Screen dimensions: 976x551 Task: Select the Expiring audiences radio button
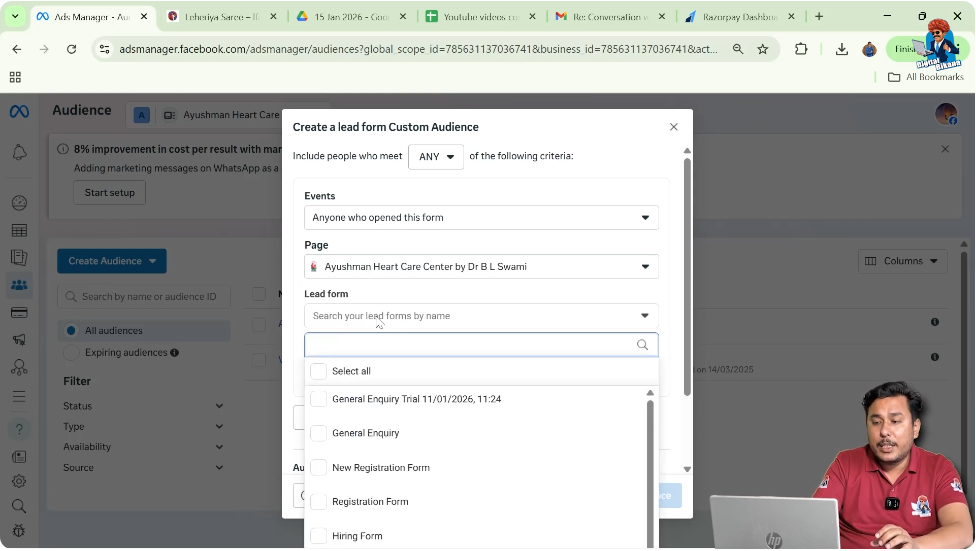tap(71, 352)
